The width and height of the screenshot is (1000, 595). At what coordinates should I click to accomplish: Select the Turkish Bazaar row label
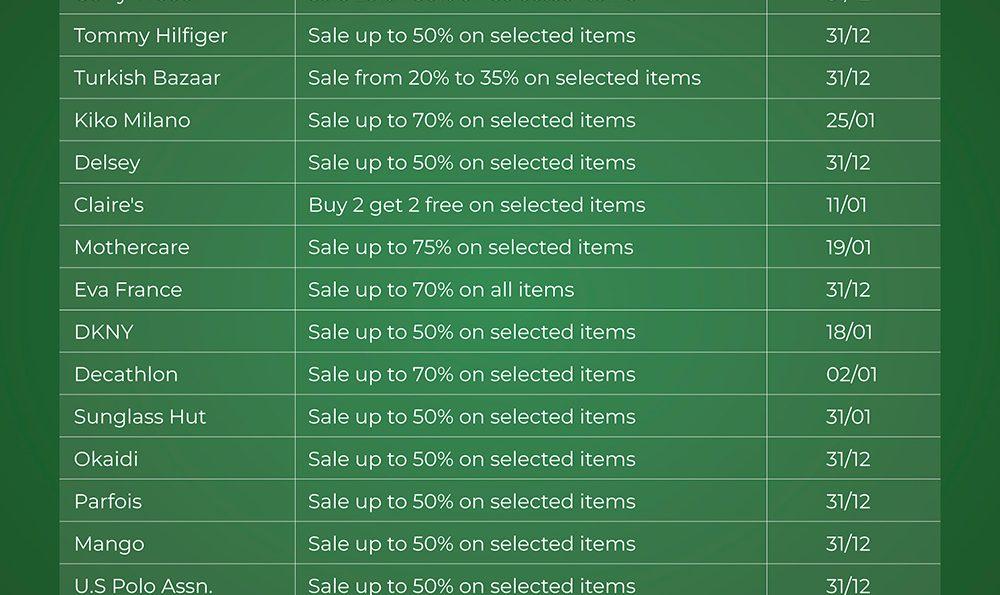click(x=147, y=78)
